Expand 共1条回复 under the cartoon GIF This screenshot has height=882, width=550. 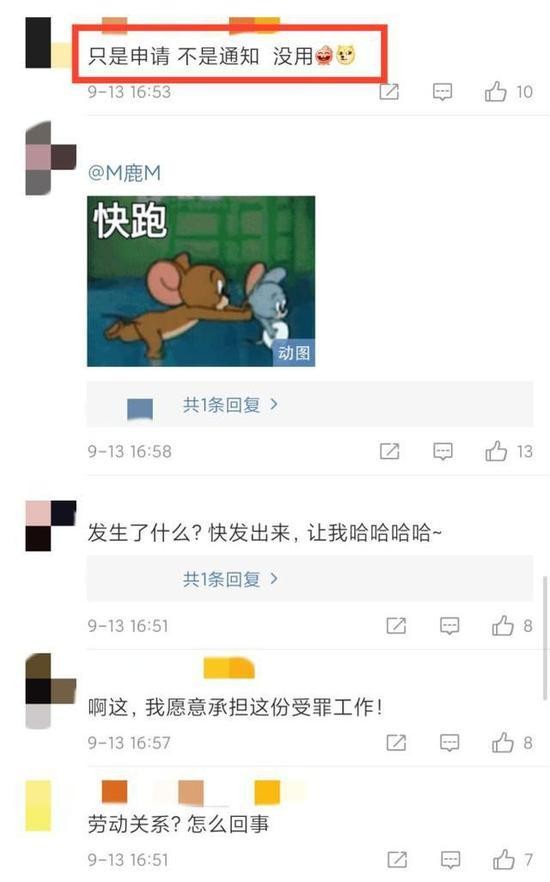(x=231, y=404)
